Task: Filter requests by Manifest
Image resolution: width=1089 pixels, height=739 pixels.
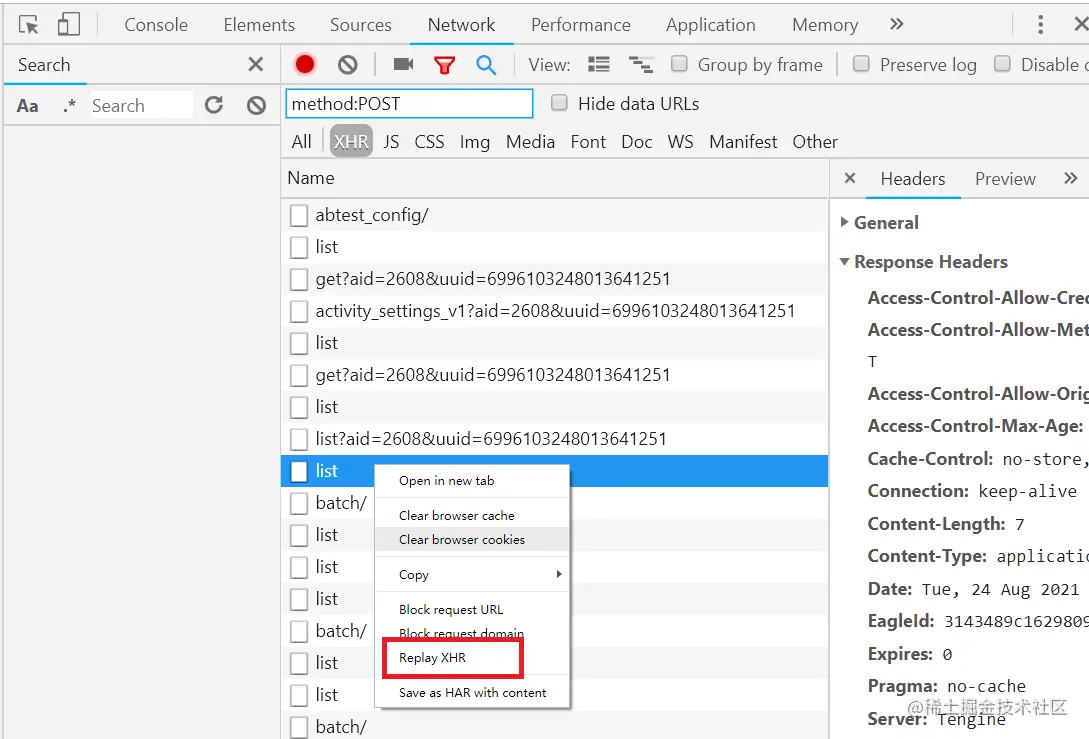Action: coord(743,142)
